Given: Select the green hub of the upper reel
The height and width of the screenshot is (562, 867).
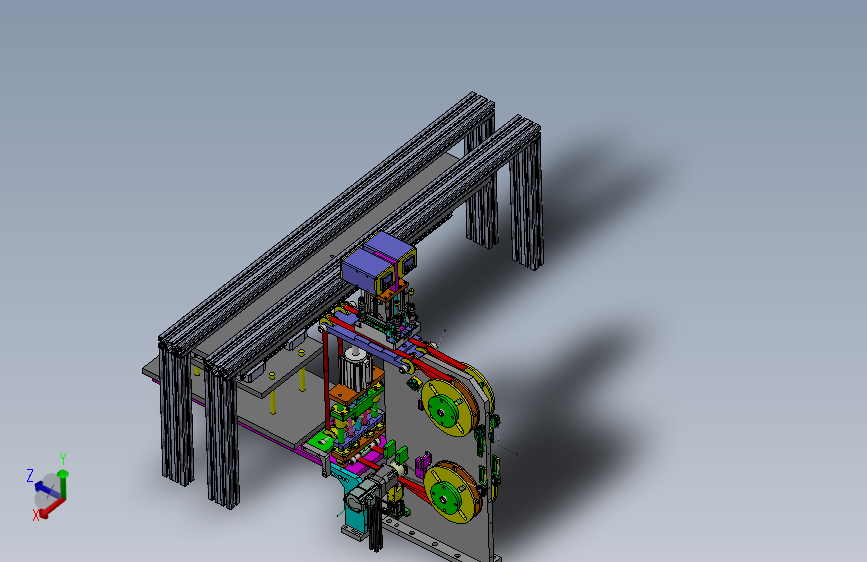Looking at the screenshot, I should [x=443, y=409].
